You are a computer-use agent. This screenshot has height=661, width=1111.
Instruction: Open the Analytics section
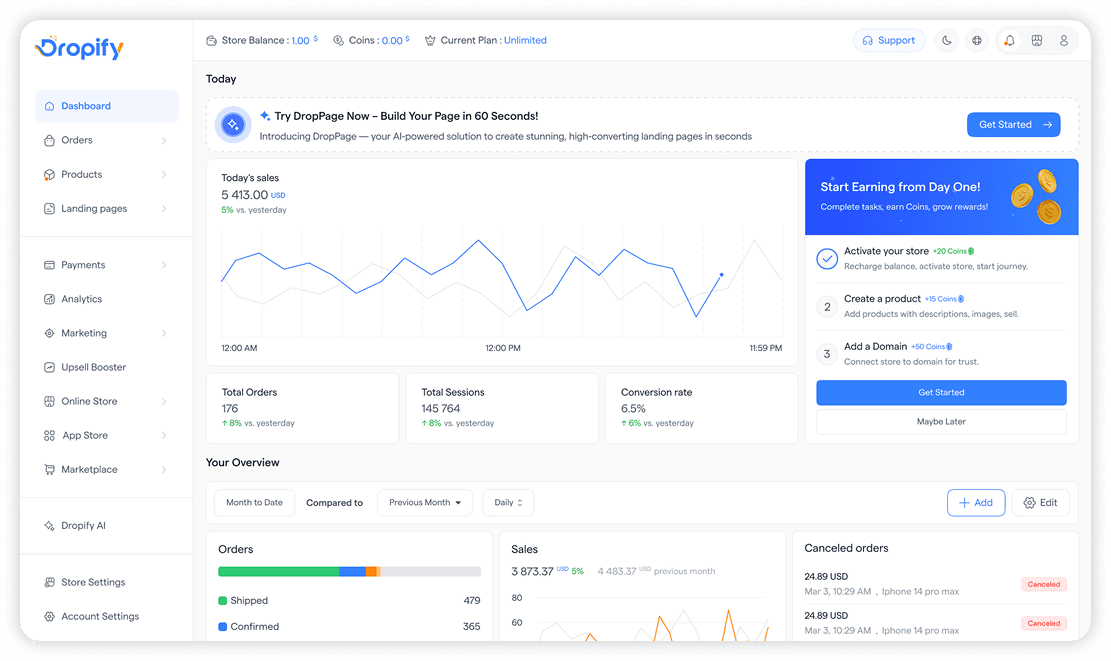(80, 298)
